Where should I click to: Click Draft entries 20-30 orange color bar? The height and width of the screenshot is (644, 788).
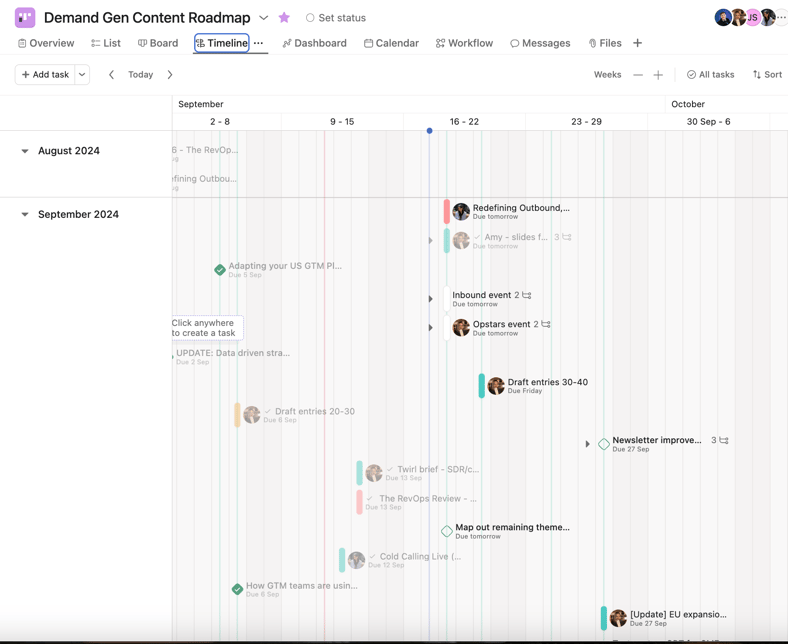[x=237, y=415]
